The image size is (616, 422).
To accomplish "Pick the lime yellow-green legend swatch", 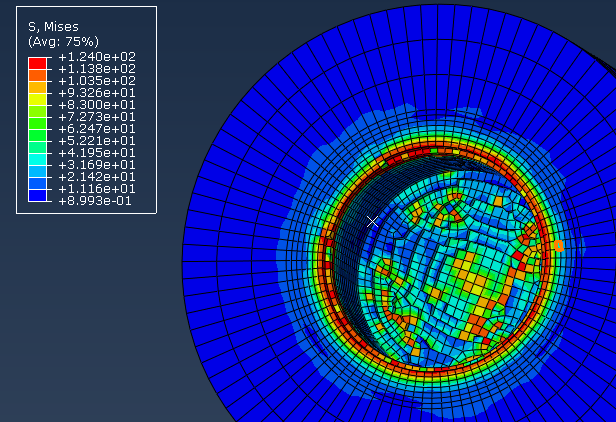I will pos(37,112).
